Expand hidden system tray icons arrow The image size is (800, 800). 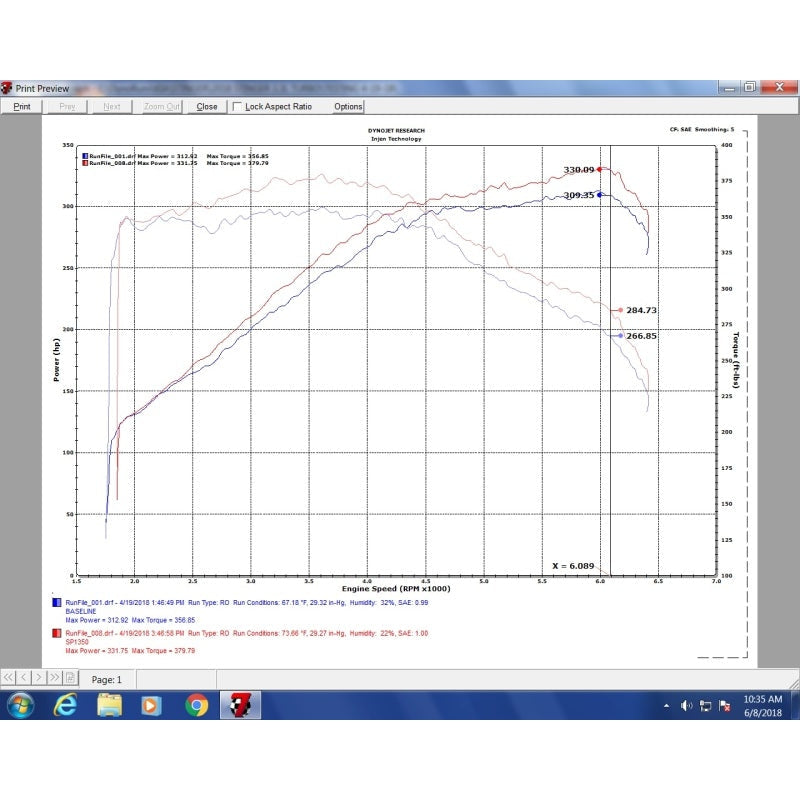pyautogui.click(x=667, y=706)
